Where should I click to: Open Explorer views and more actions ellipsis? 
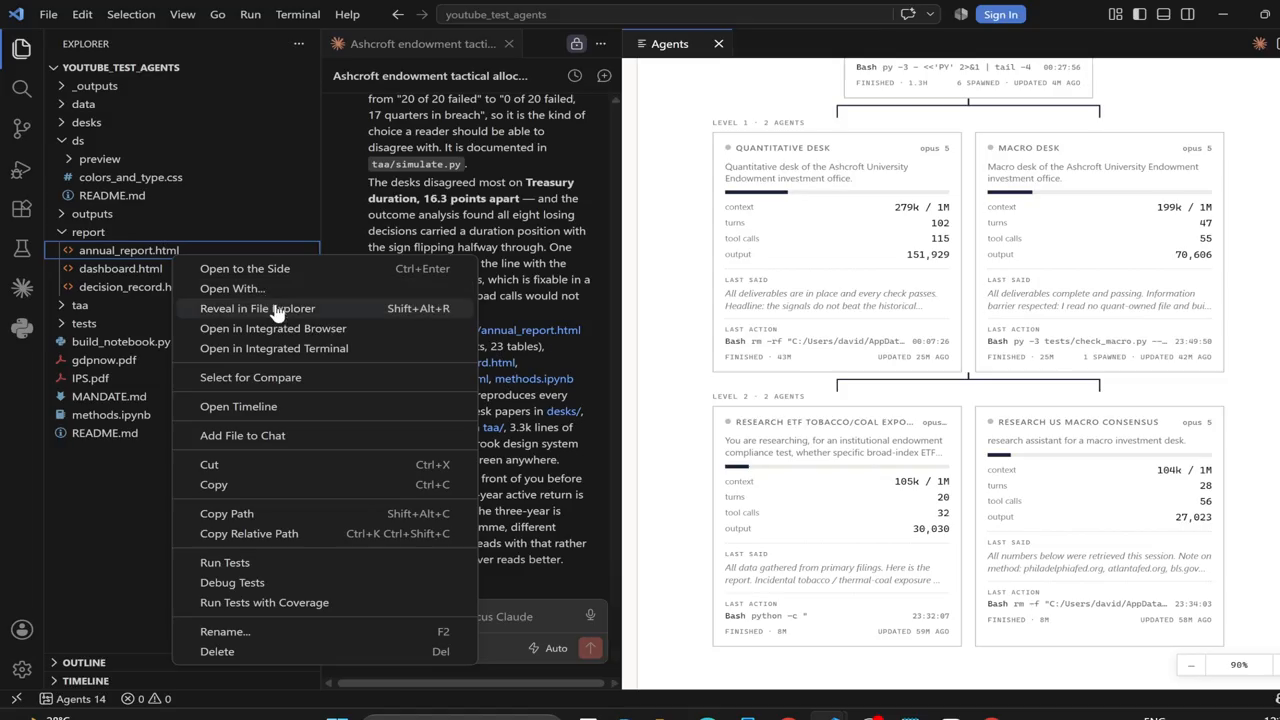(x=298, y=44)
